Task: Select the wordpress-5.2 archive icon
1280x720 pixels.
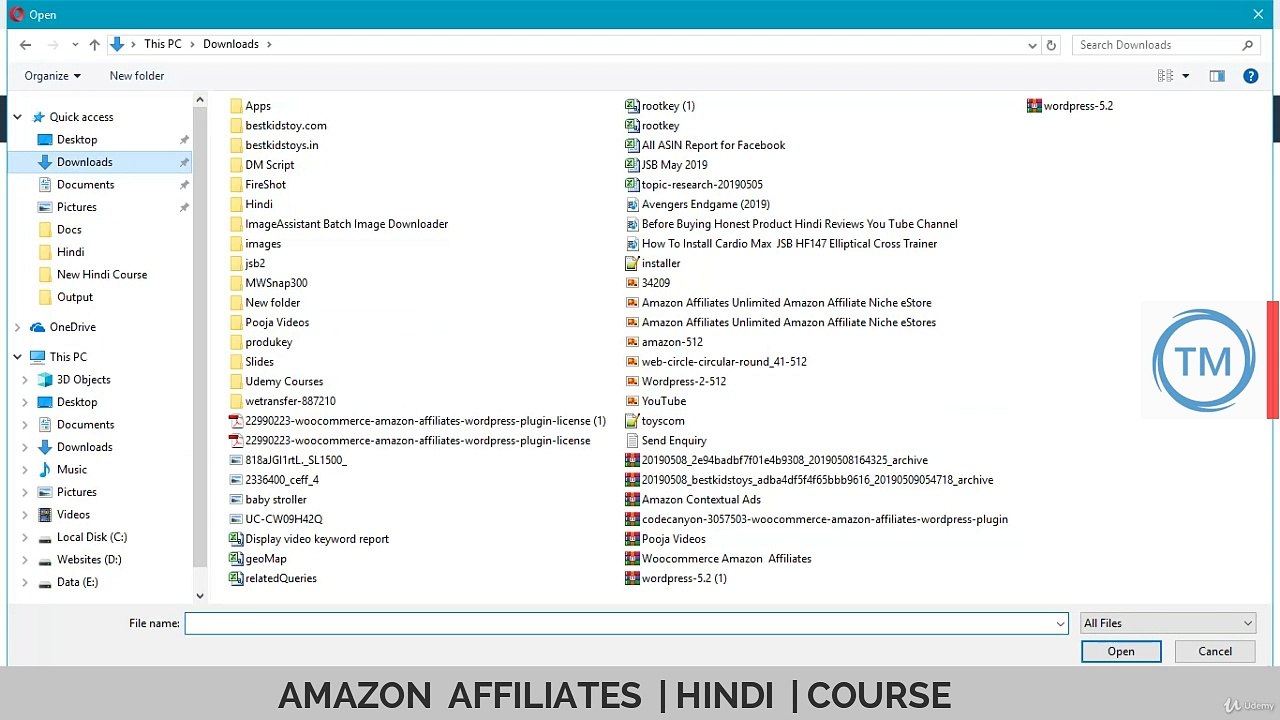Action: 1034,106
